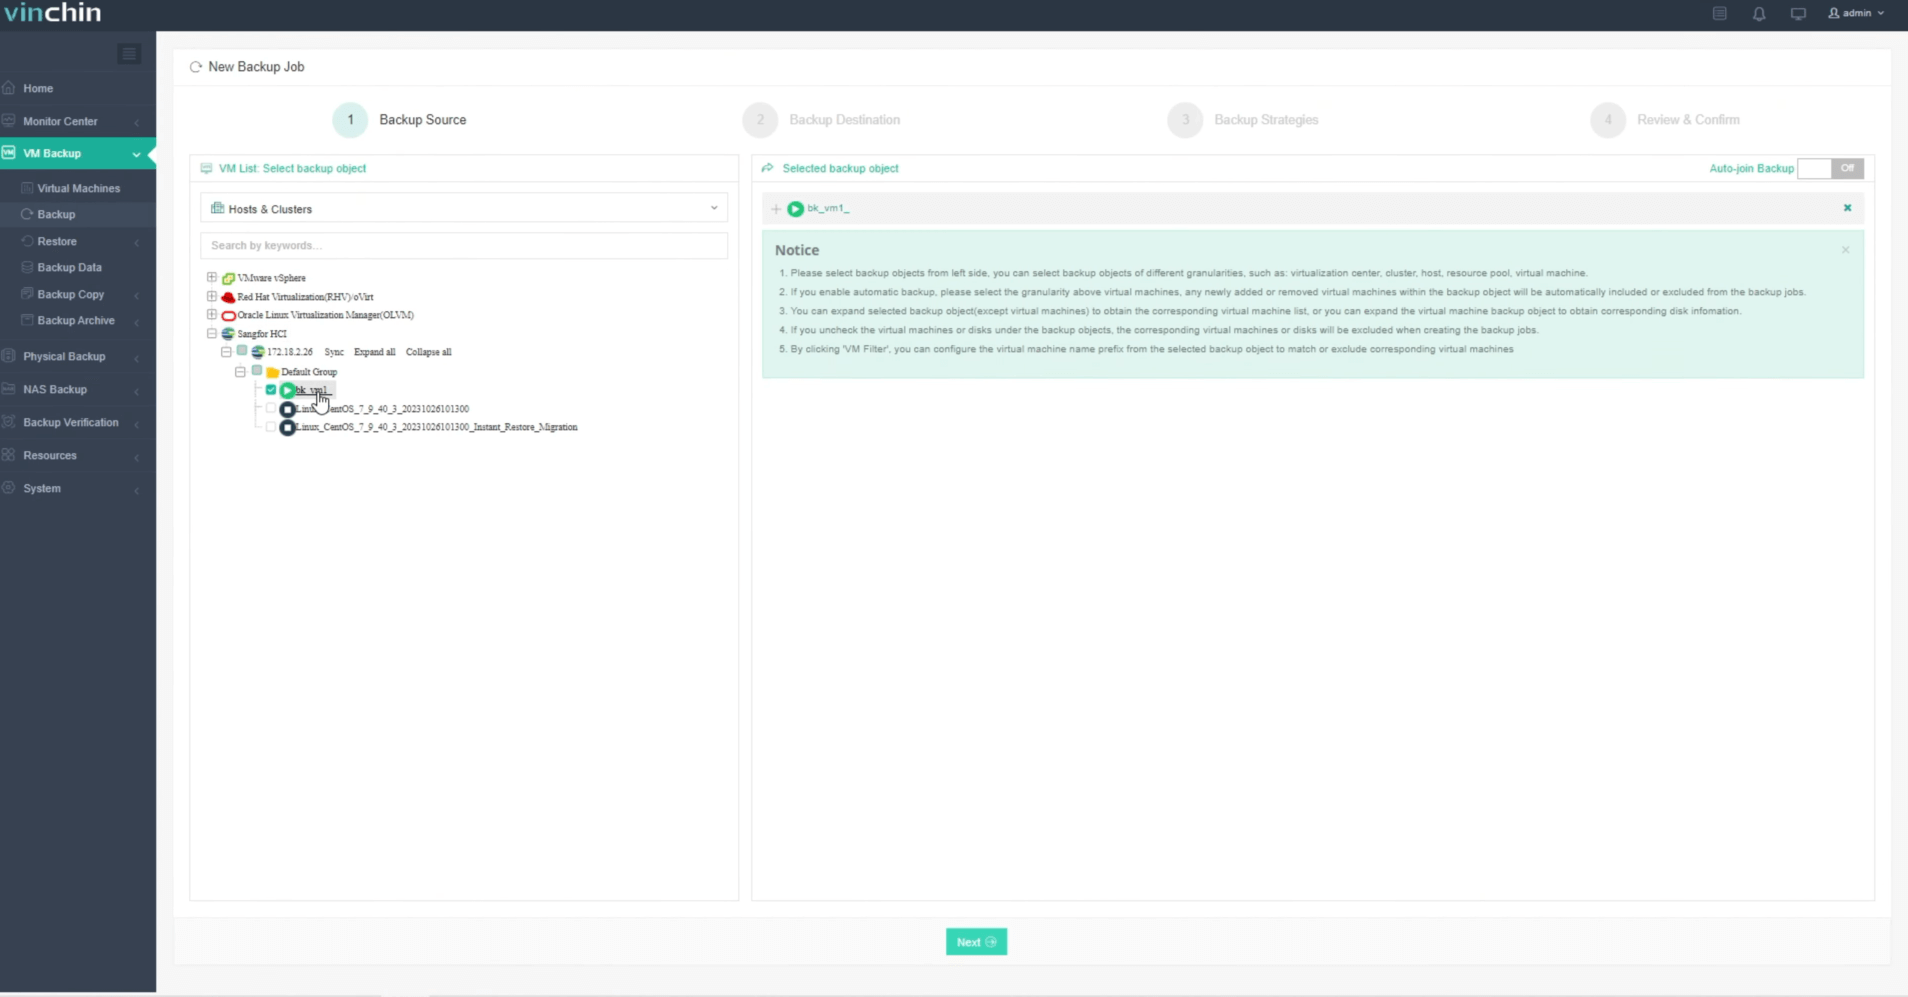This screenshot has width=1908, height=997.
Task: Expand selected bk_vm1_ object with plus
Action: coord(776,209)
